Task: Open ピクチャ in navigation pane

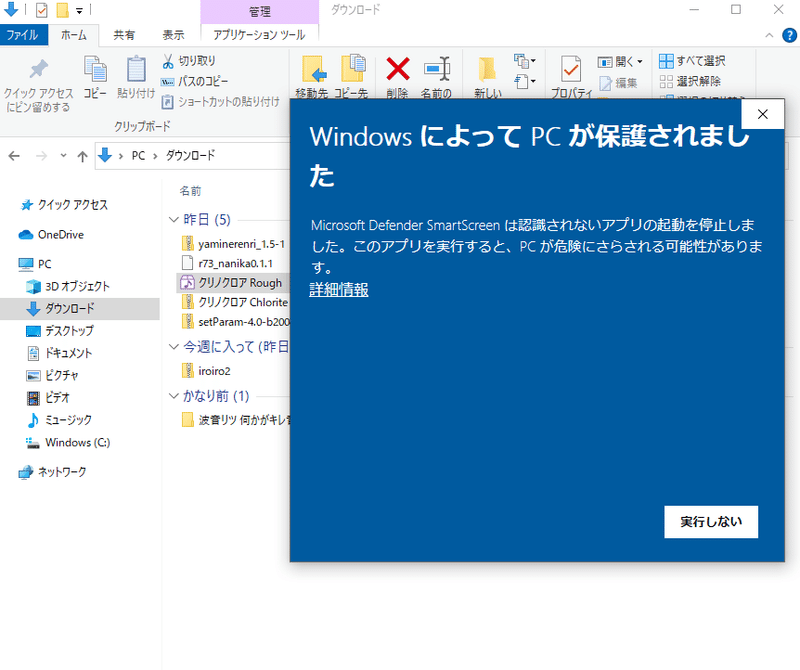Action: click(52, 376)
